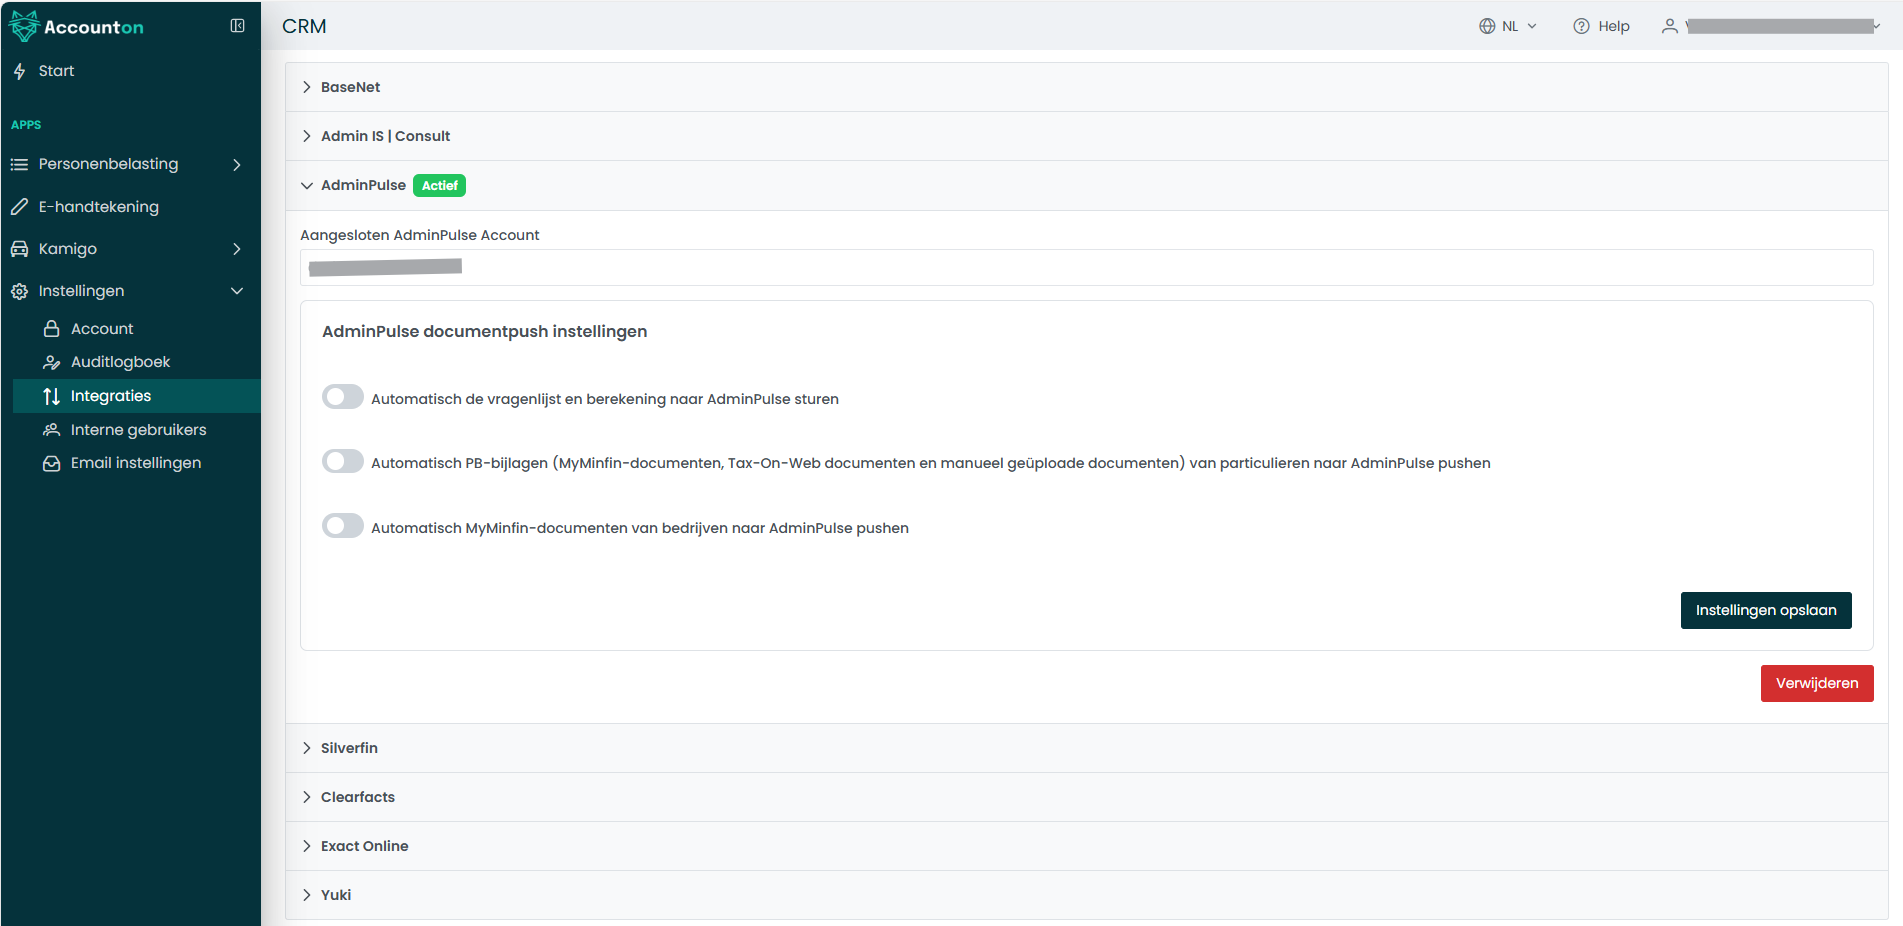The height and width of the screenshot is (926, 1903).
Task: Click the AdminPulse documentpush instellingen heading
Action: [x=485, y=331]
